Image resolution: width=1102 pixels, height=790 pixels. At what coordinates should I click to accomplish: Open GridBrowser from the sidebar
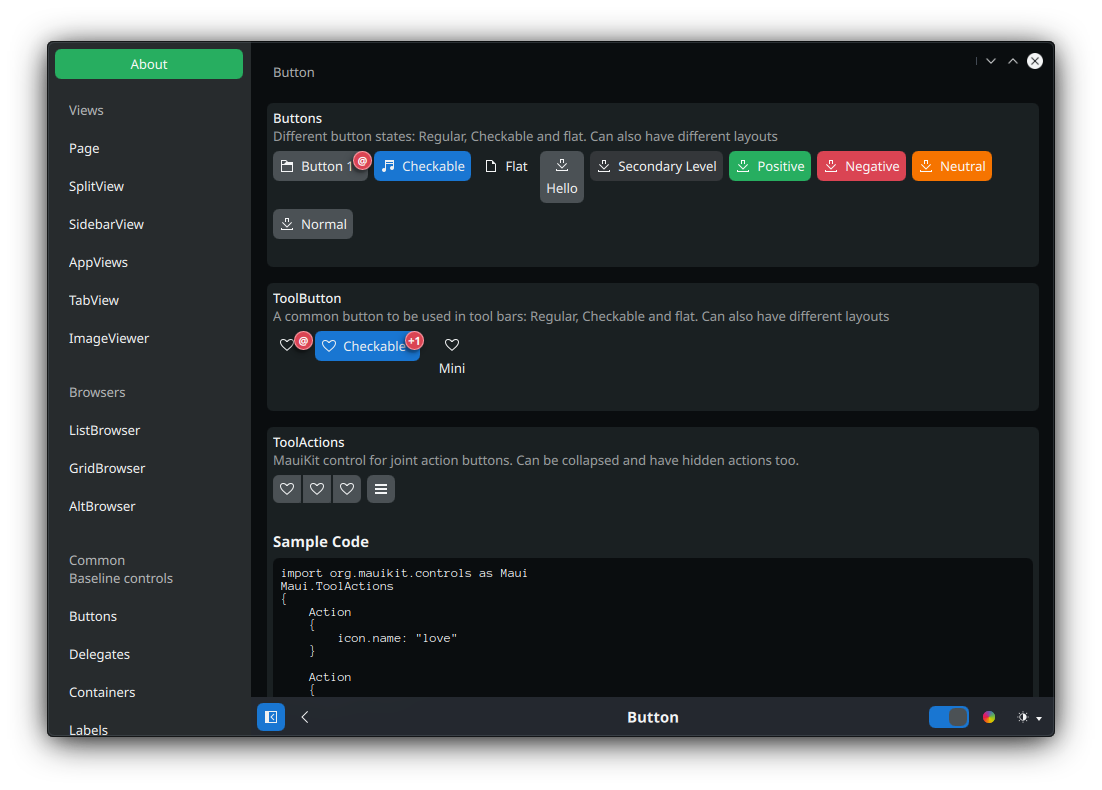149,468
